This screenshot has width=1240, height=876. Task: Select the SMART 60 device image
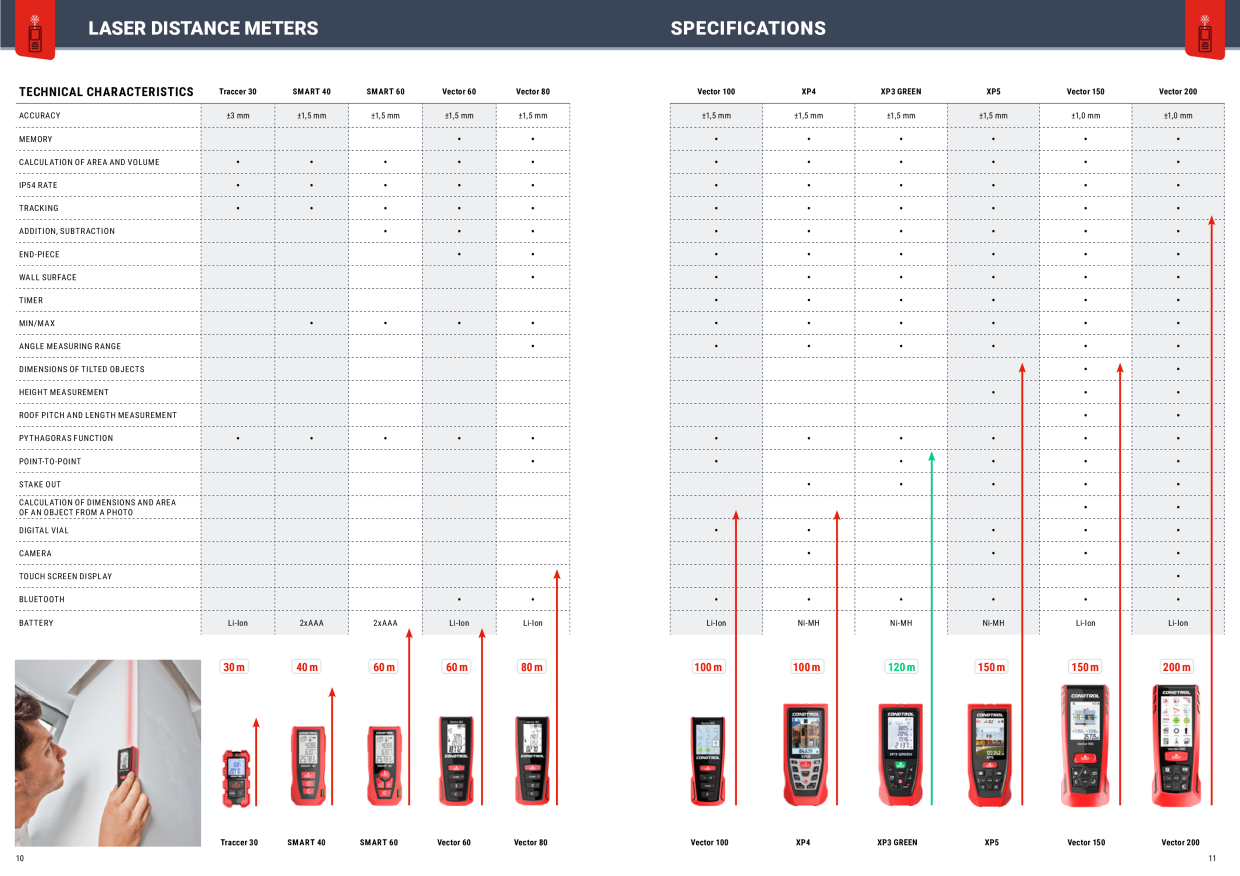click(x=384, y=766)
